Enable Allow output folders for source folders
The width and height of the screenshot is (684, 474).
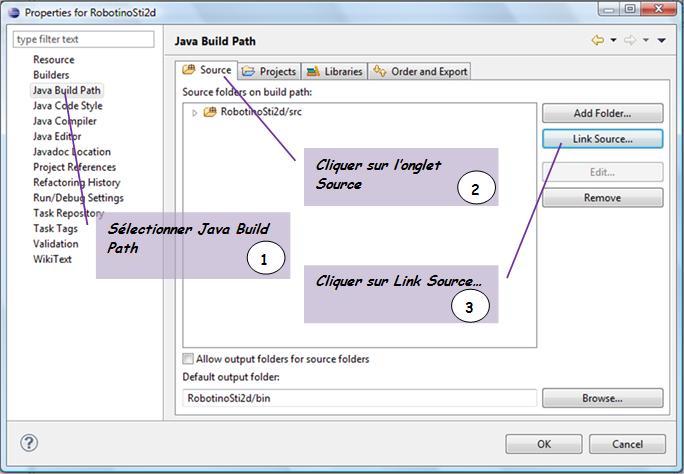(188, 359)
